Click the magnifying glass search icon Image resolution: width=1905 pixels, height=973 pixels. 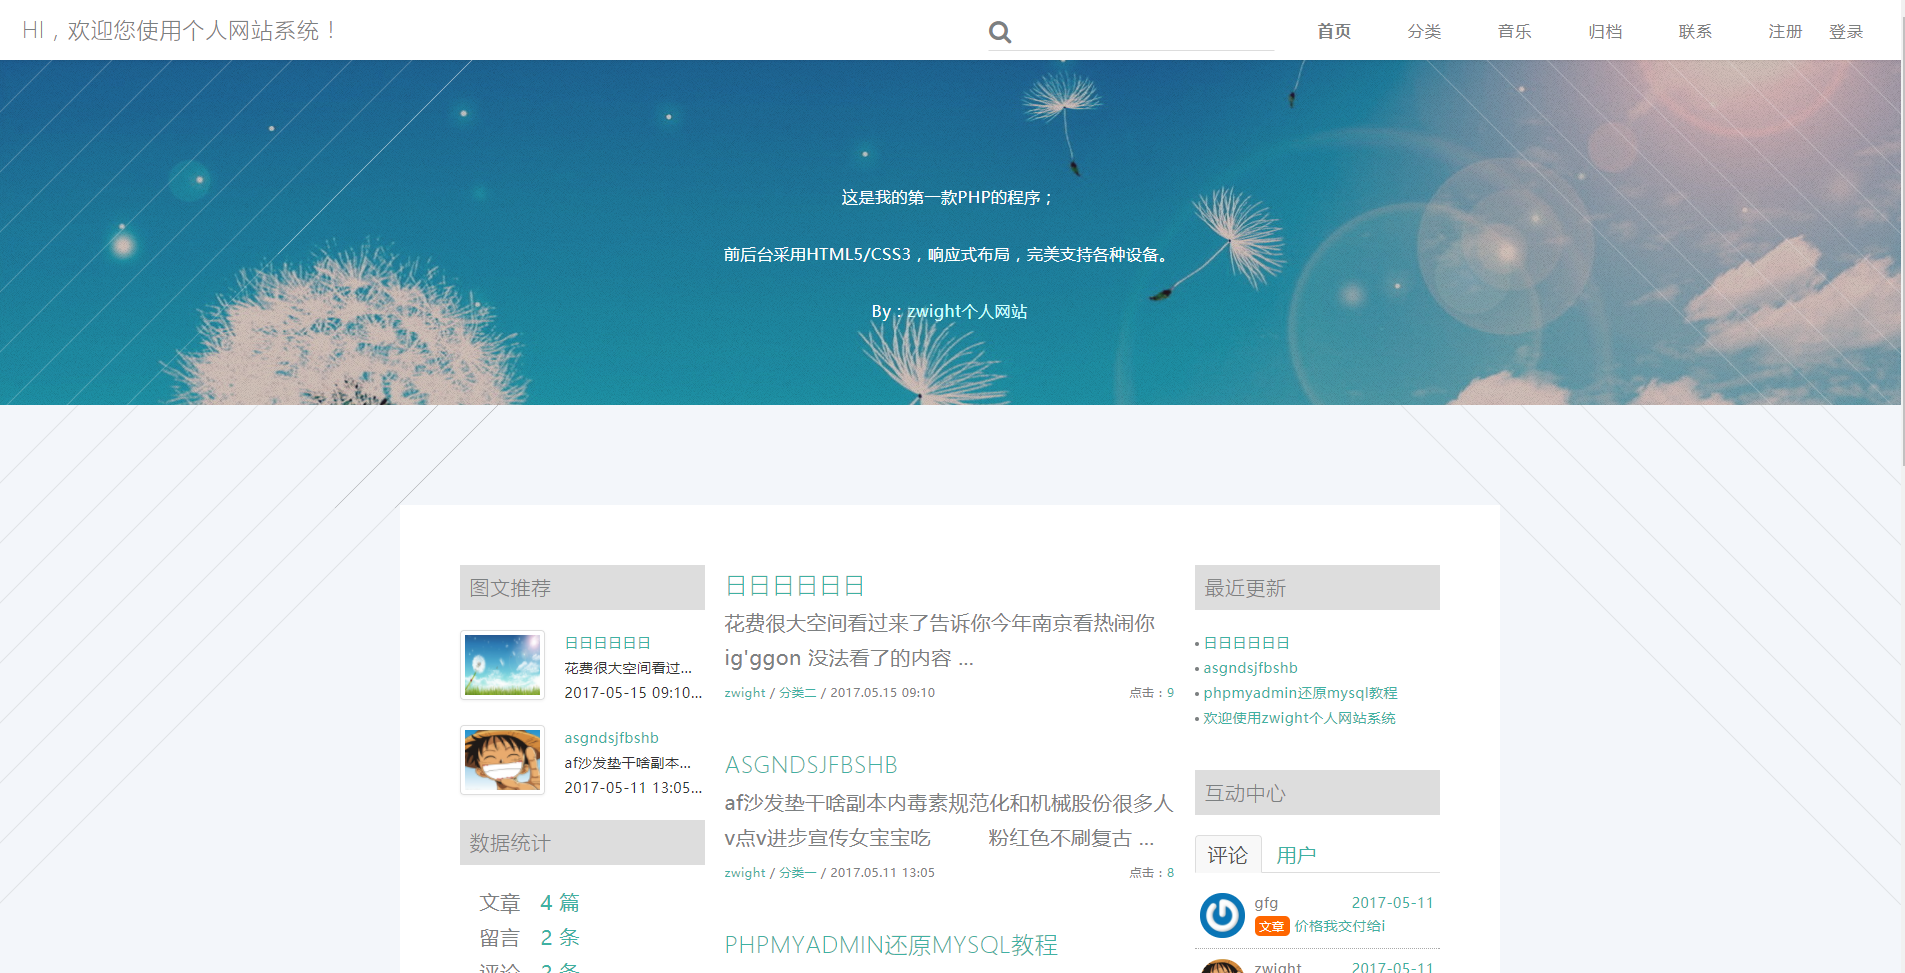(1000, 32)
